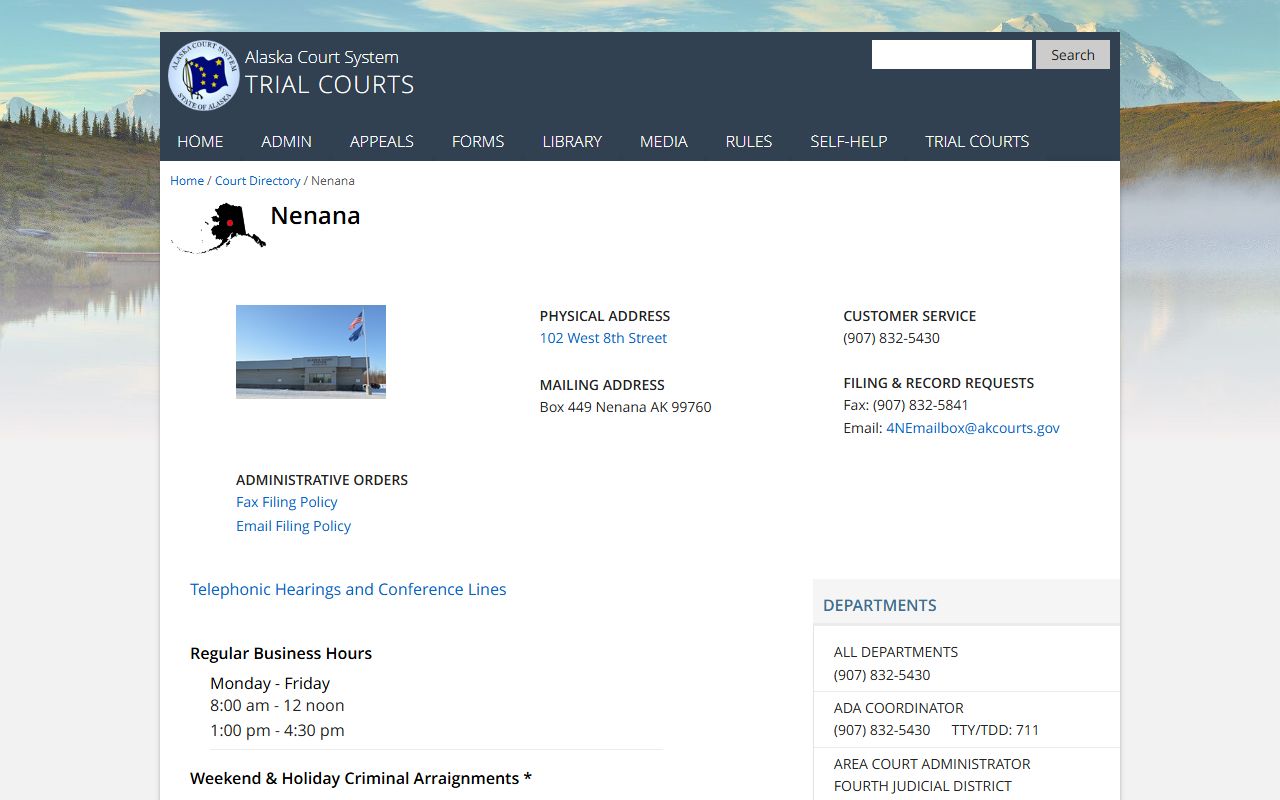Open the HOME menu item

click(x=200, y=141)
